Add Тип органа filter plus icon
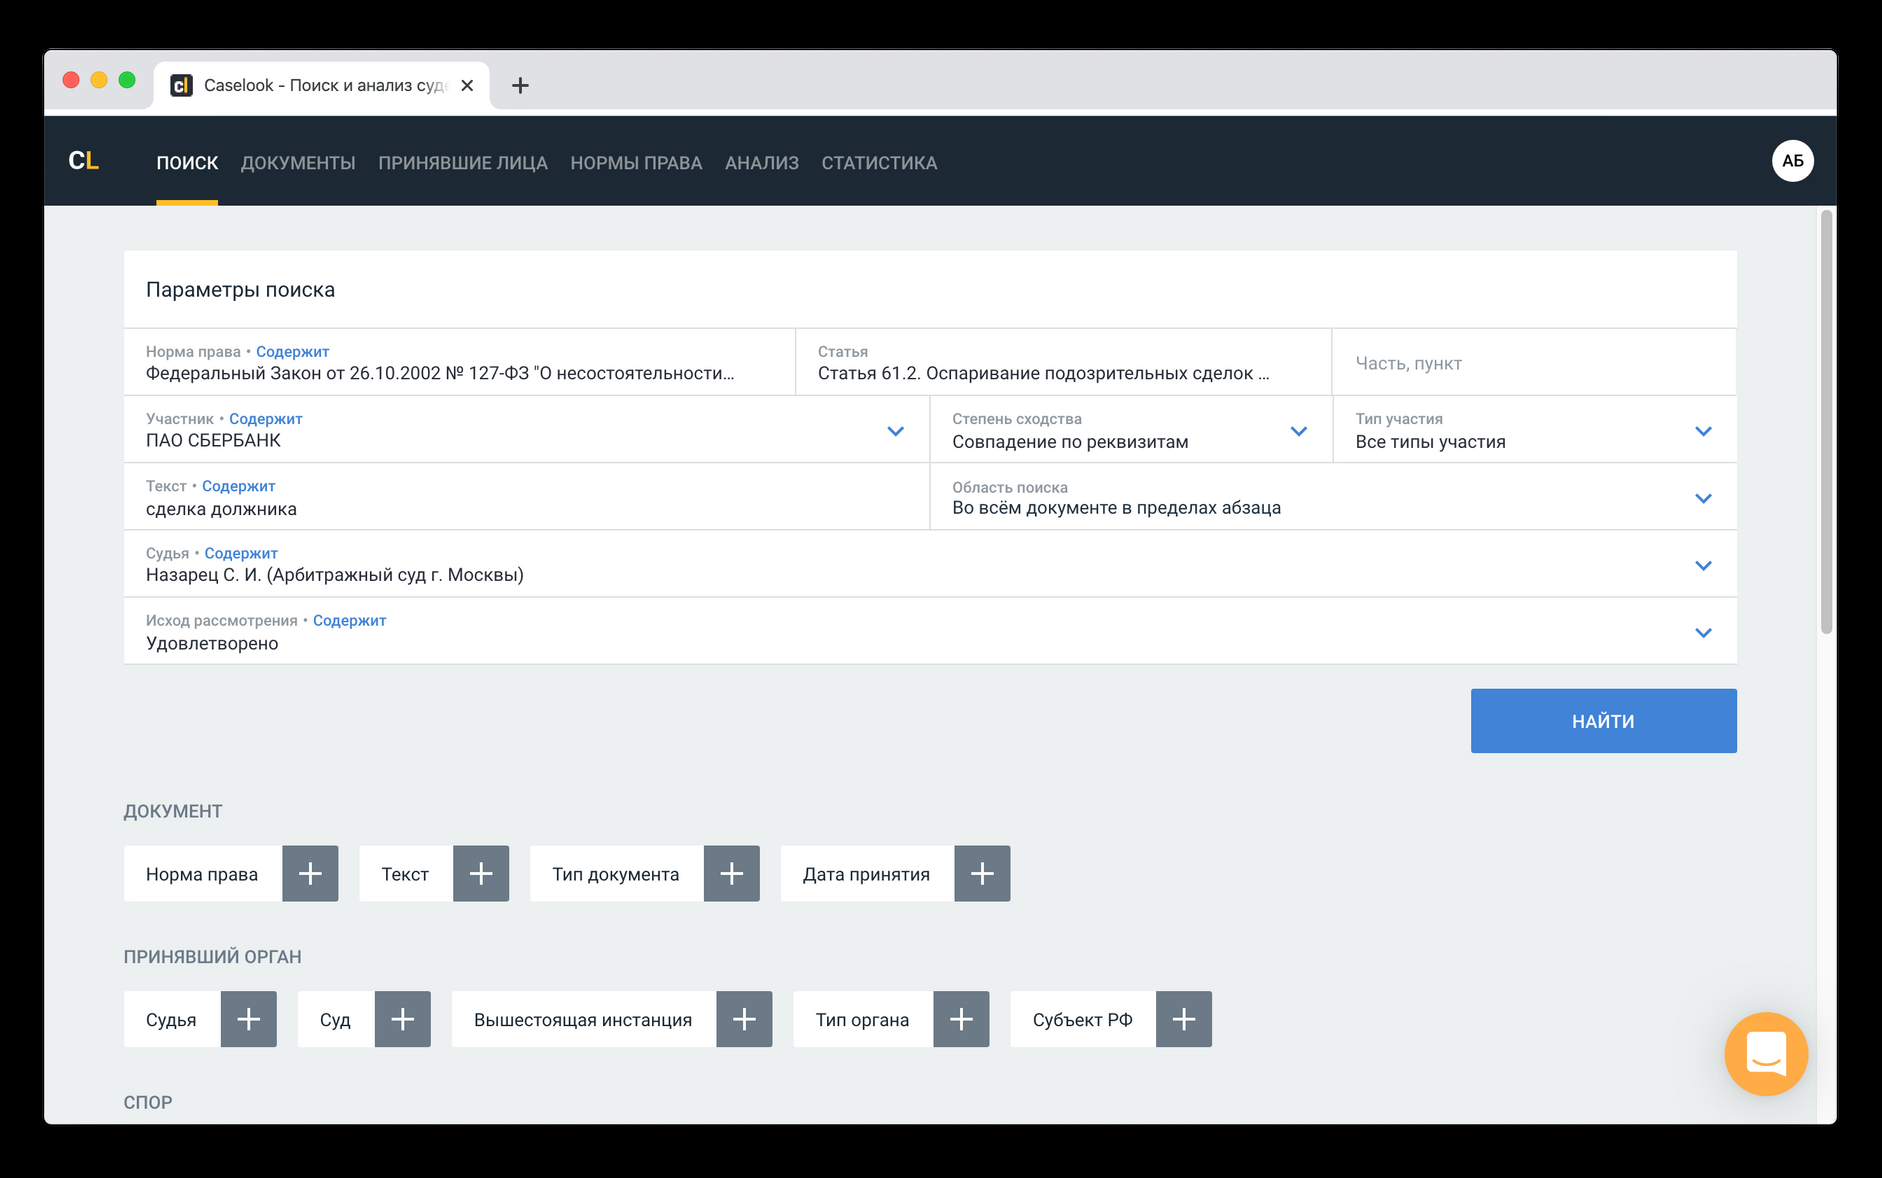 pos(961,1019)
